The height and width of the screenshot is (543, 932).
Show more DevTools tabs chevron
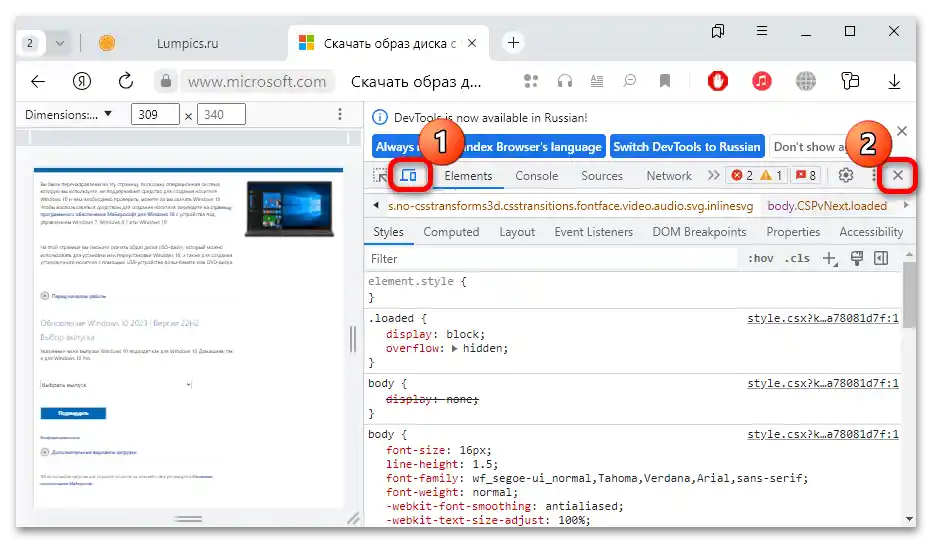pyautogui.click(x=713, y=175)
